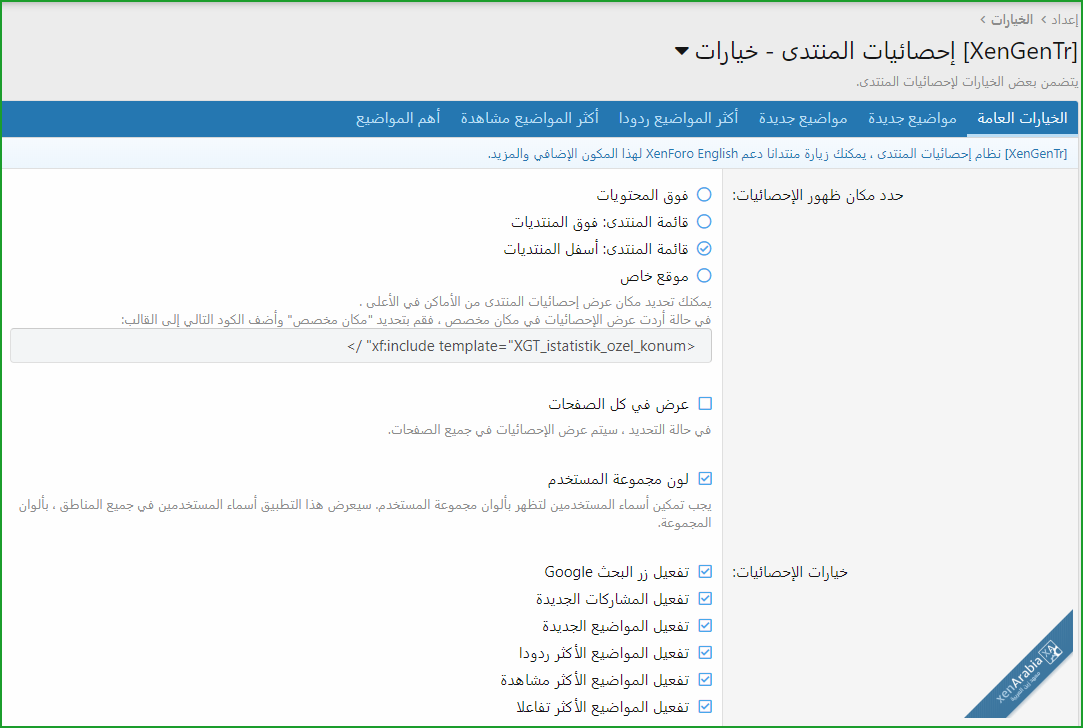Screen dimensions: 1083x728
Task: Click the hint في حالة التحديد ، سيتم عرض الإحصائيات
Action: [x=549, y=430]
